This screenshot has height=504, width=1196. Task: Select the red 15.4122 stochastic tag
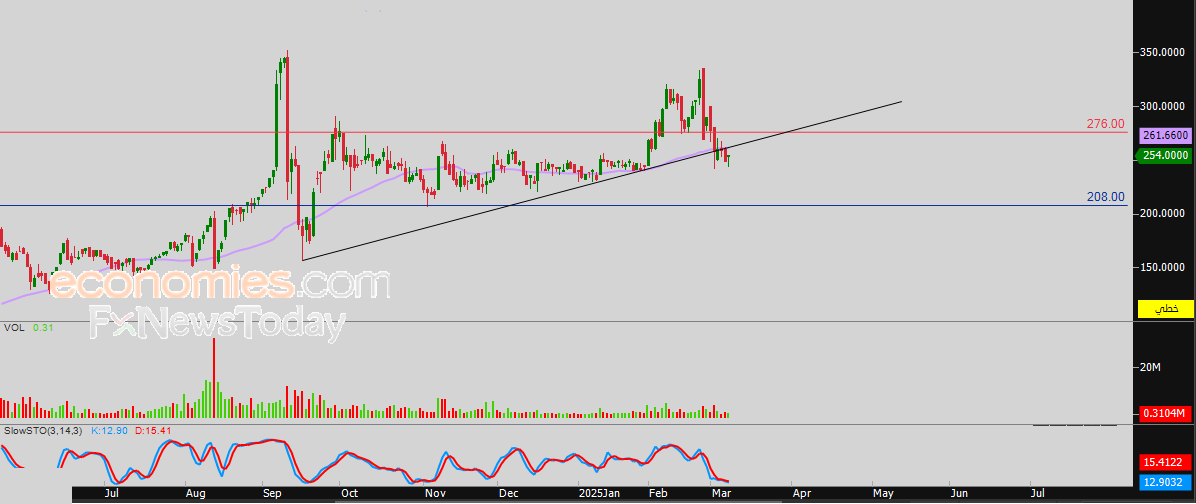[1164, 462]
